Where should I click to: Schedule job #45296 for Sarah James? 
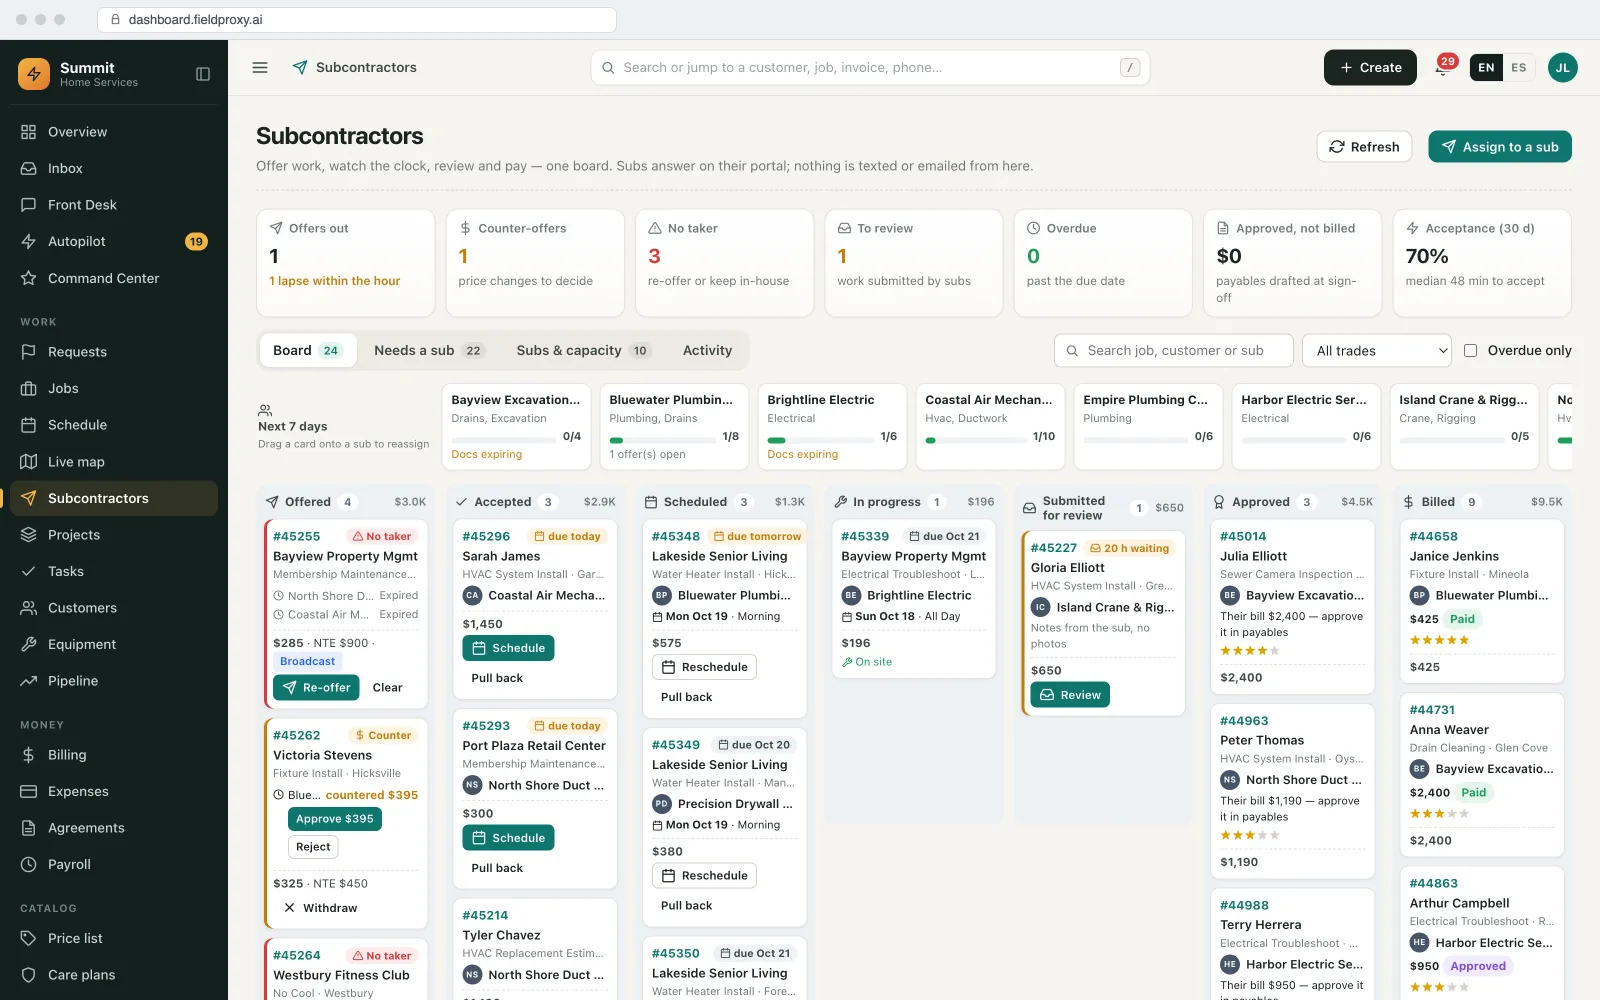pyautogui.click(x=508, y=648)
